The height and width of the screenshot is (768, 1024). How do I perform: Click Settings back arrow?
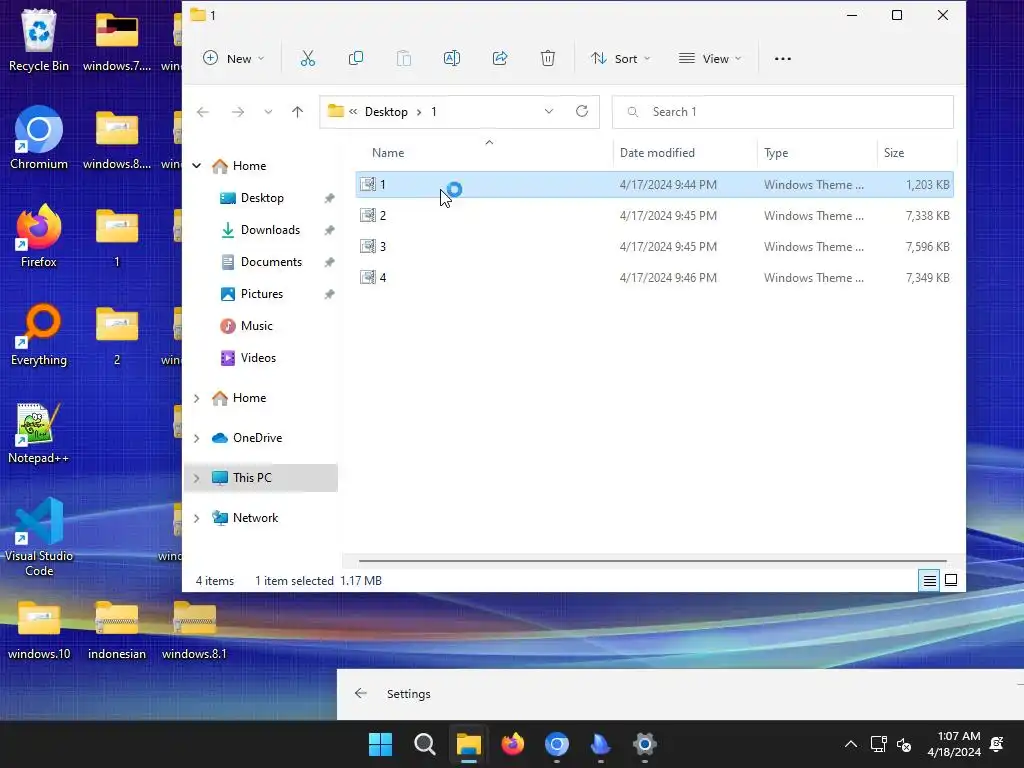pos(360,694)
